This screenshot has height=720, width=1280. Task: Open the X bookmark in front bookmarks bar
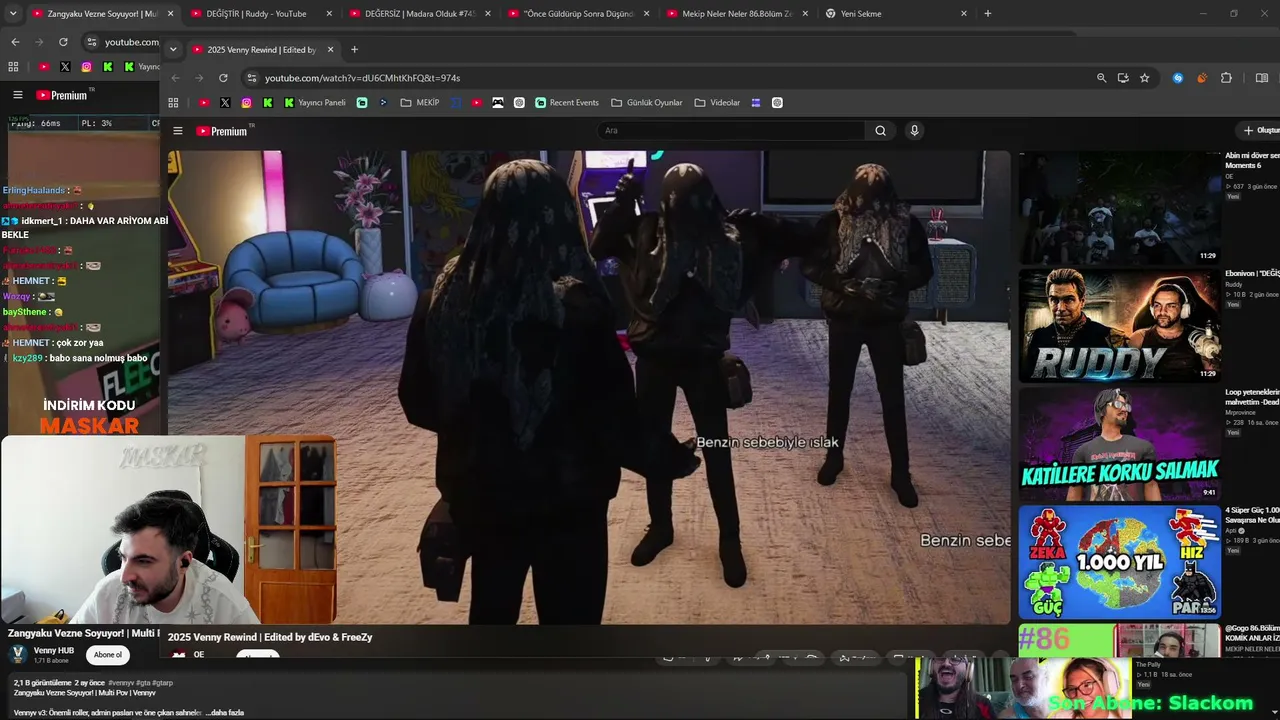point(225,103)
